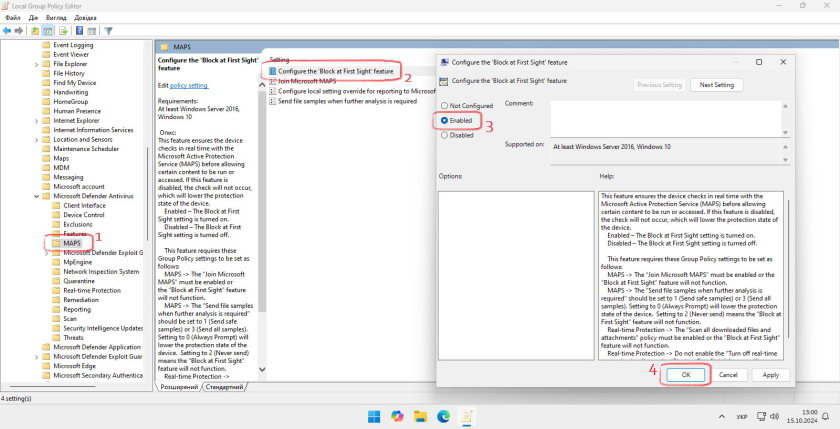Image resolution: width=840 pixels, height=429 pixels.
Task: Open the Довідка menu
Action: 85,18
